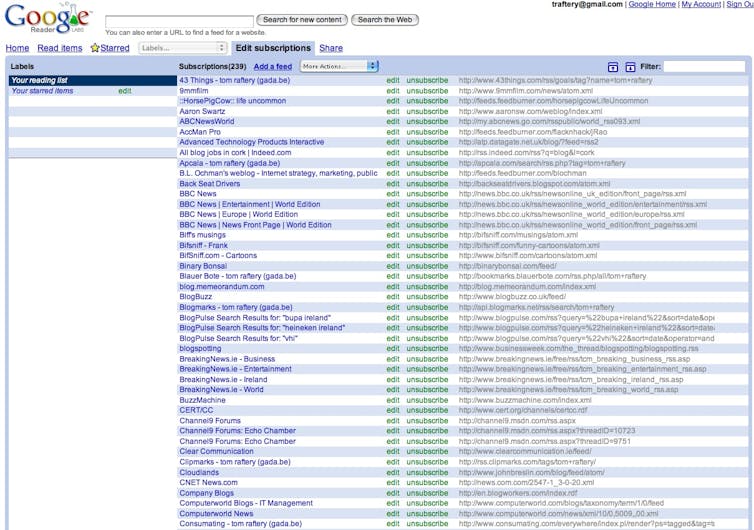754x530 pixels.
Task: Open BreakingNews.ie - Business feed
Action: click(x=227, y=359)
